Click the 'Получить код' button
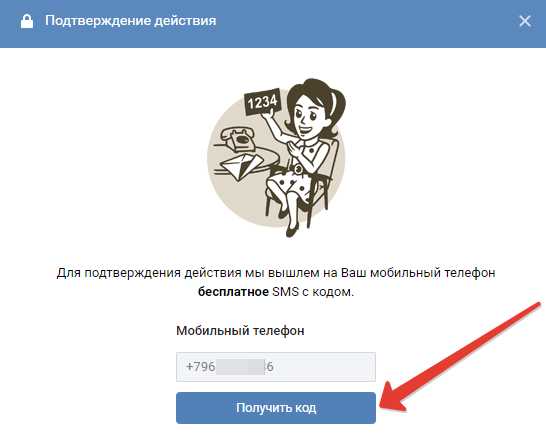 click(276, 408)
